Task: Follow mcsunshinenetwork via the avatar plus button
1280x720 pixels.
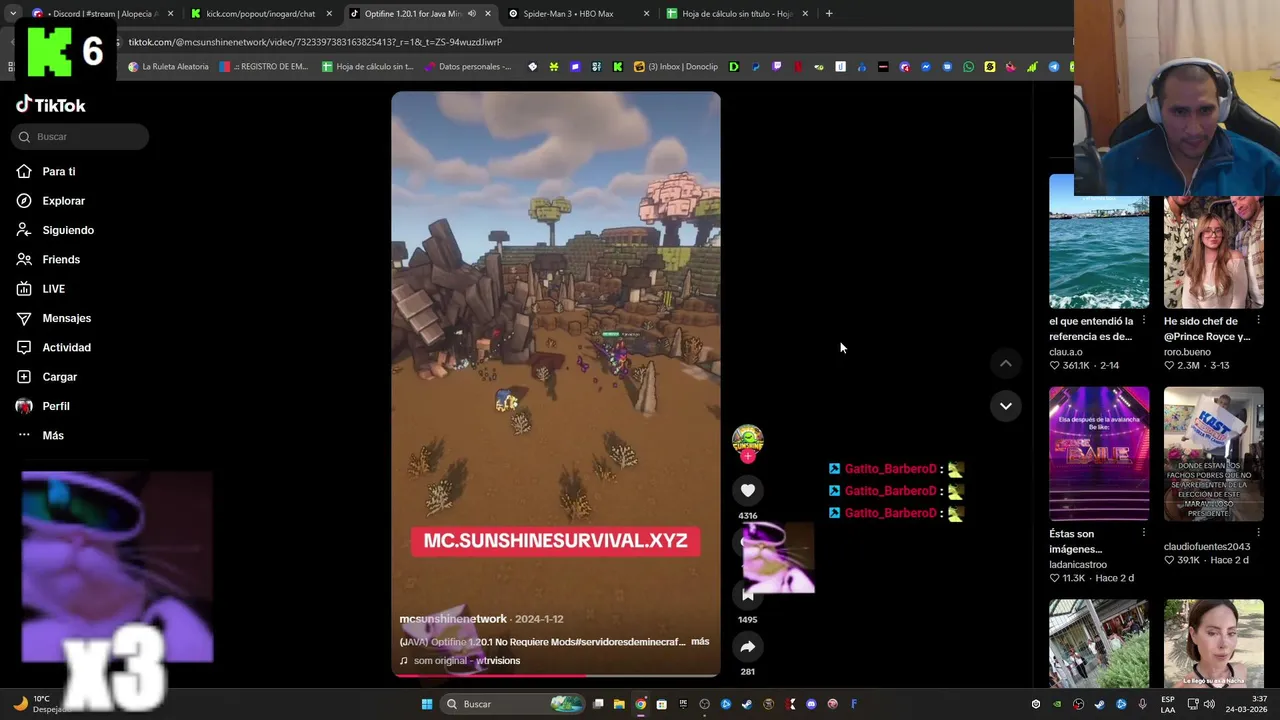Action: [748, 457]
